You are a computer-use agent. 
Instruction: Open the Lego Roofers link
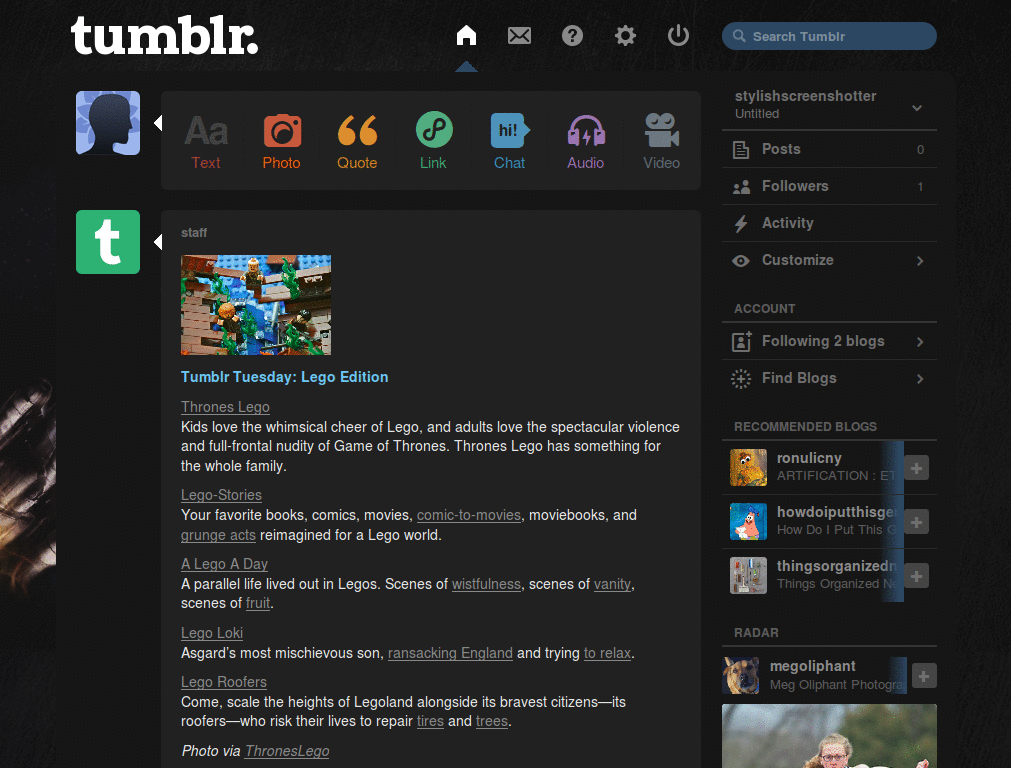click(224, 682)
